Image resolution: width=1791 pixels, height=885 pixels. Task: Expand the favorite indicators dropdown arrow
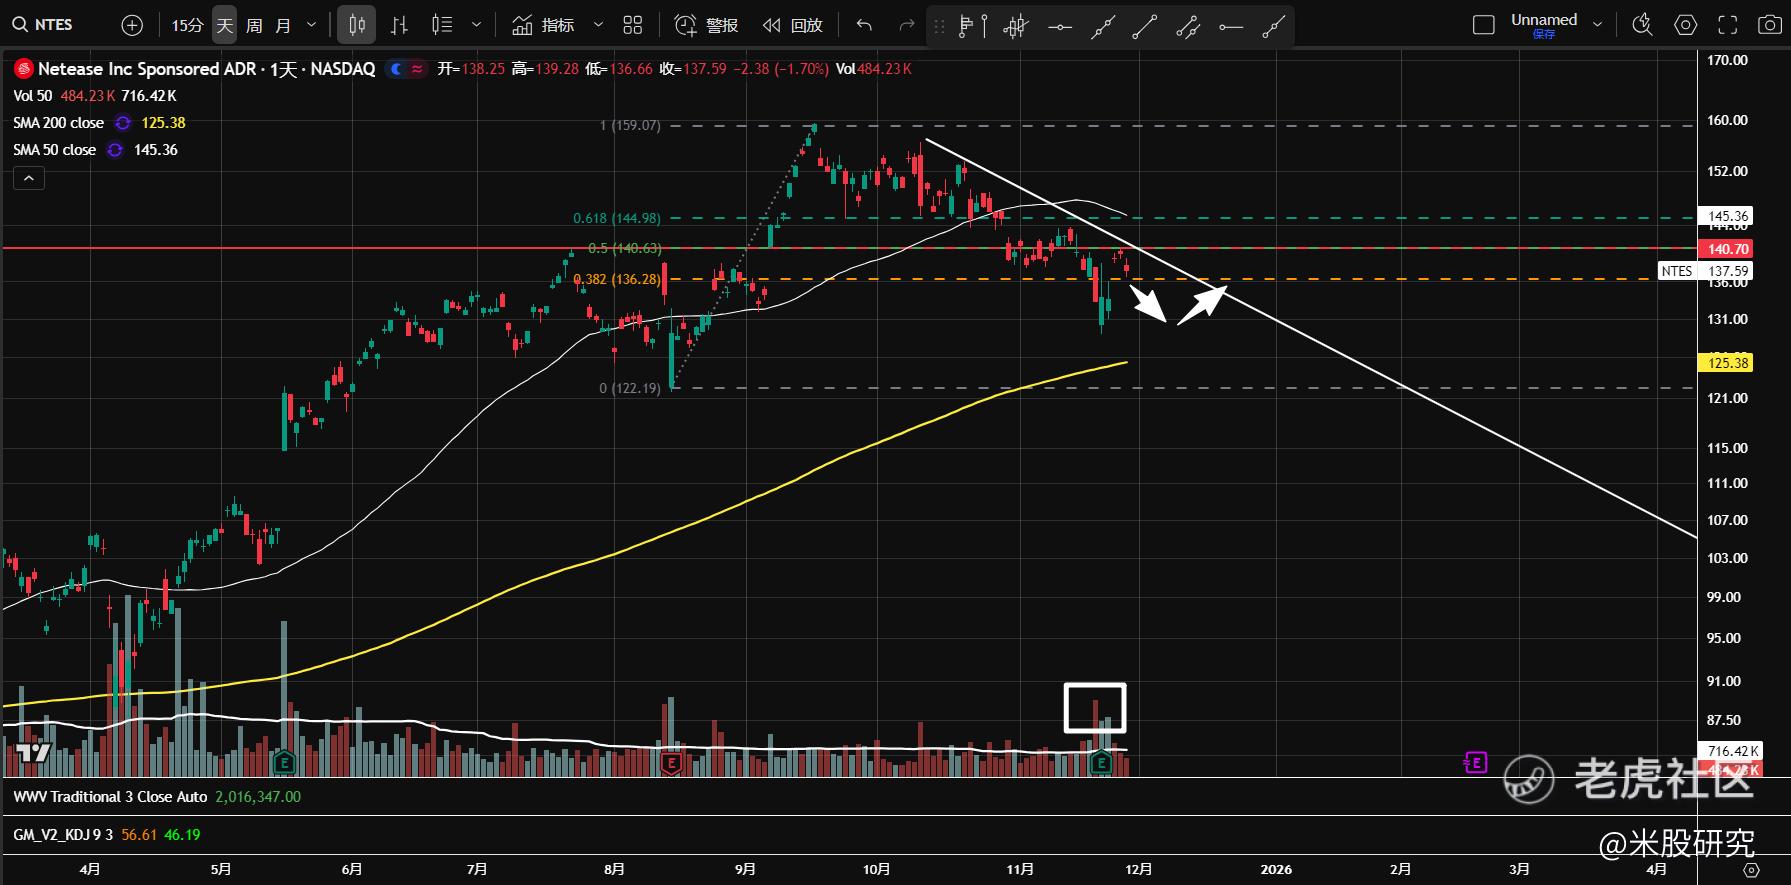[x=598, y=25]
